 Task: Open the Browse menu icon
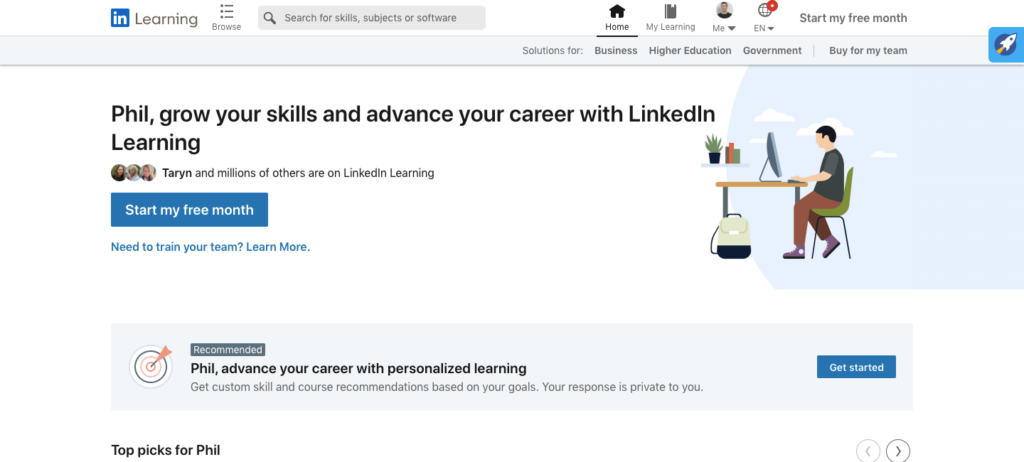coord(226,12)
